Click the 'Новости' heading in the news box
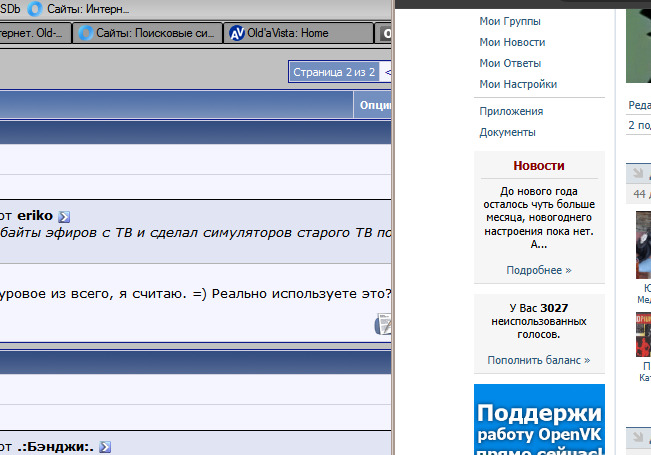This screenshot has height=455, width=651. pyautogui.click(x=539, y=166)
